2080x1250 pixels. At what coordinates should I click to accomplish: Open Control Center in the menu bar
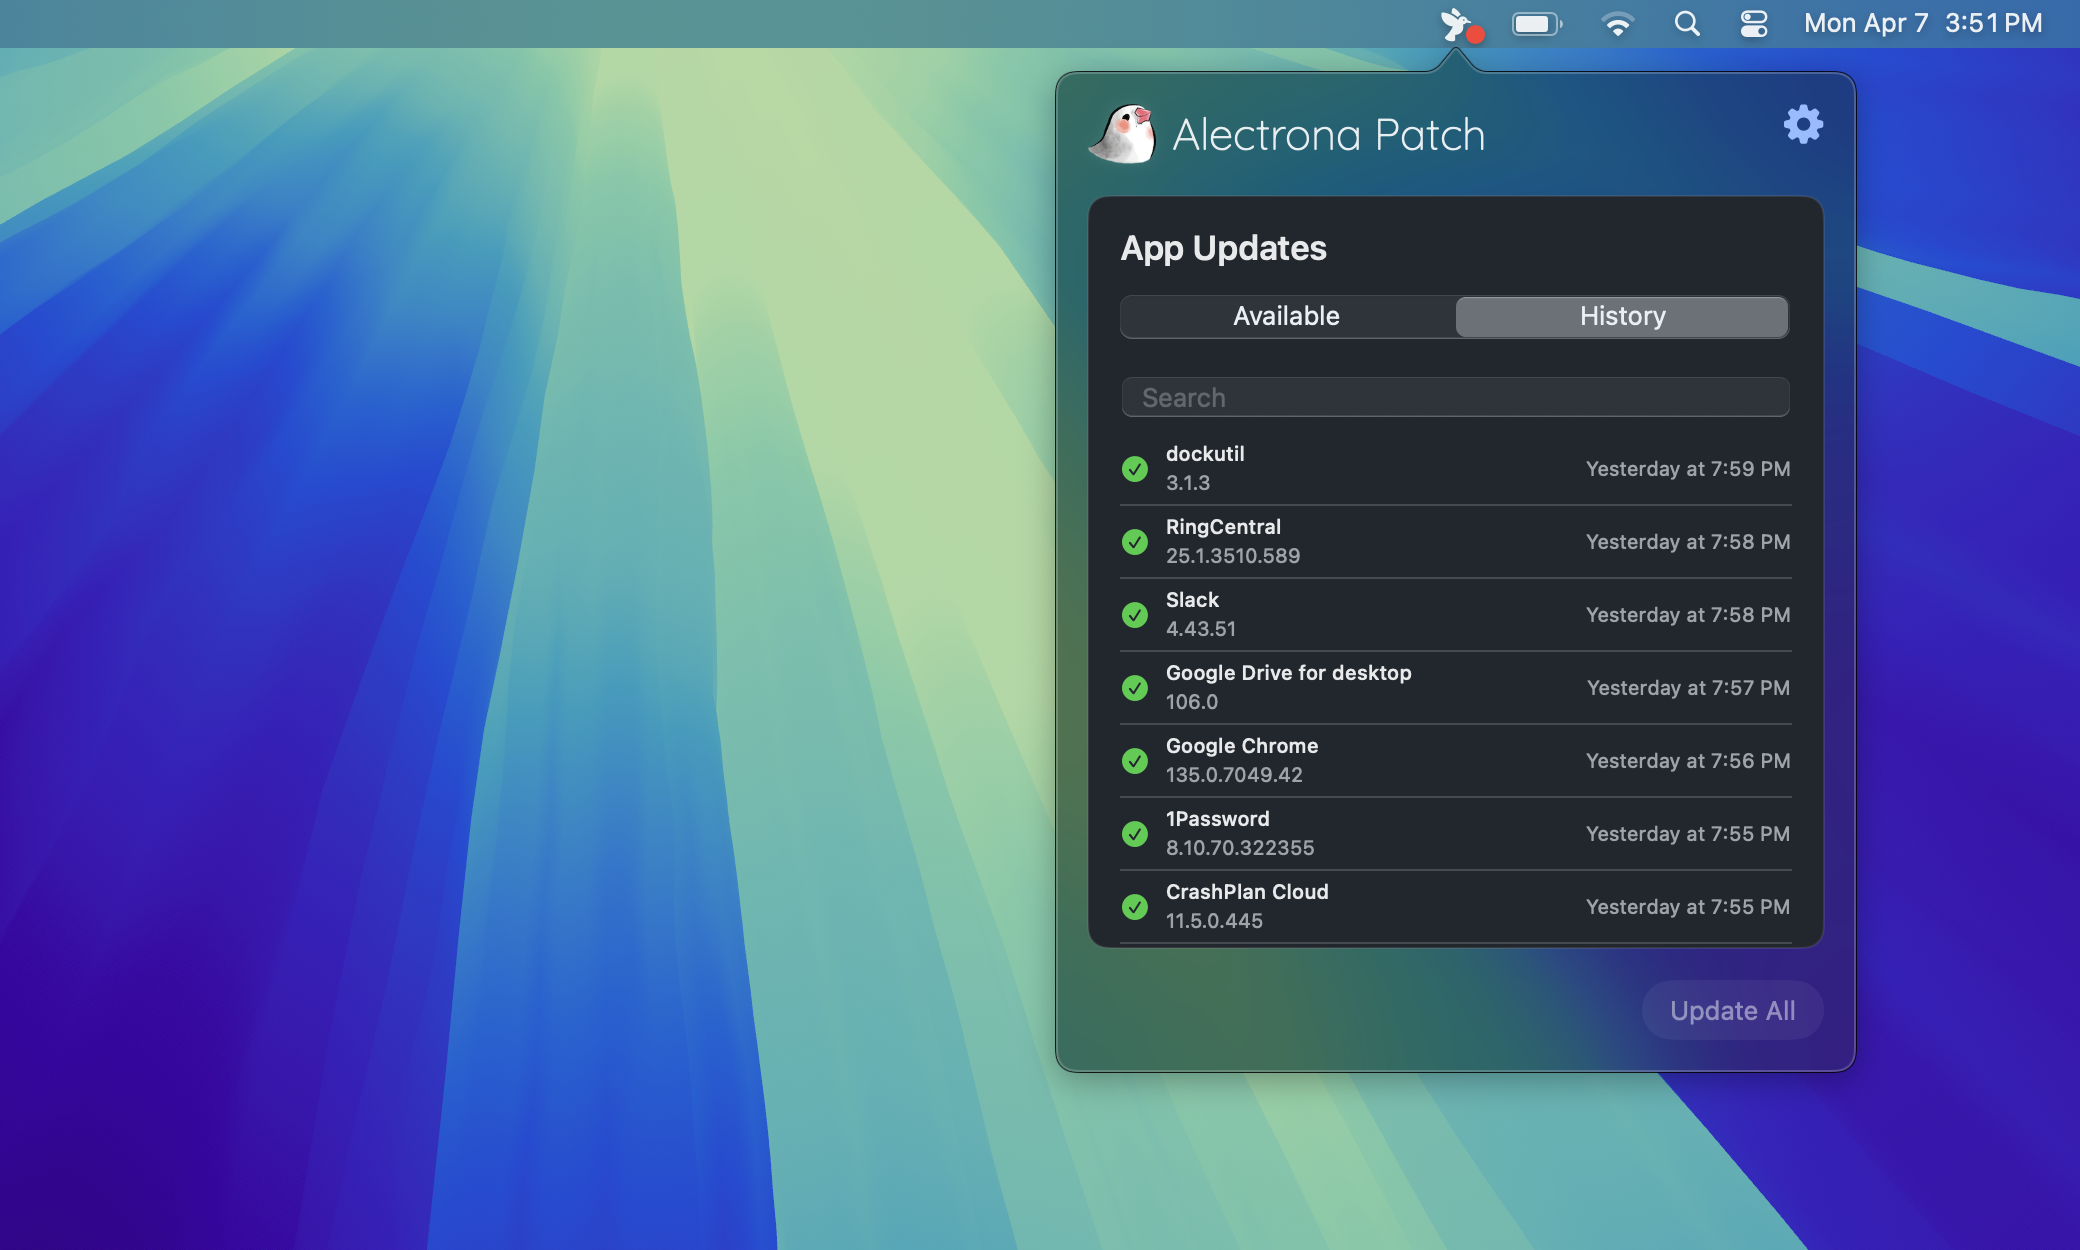1755,23
